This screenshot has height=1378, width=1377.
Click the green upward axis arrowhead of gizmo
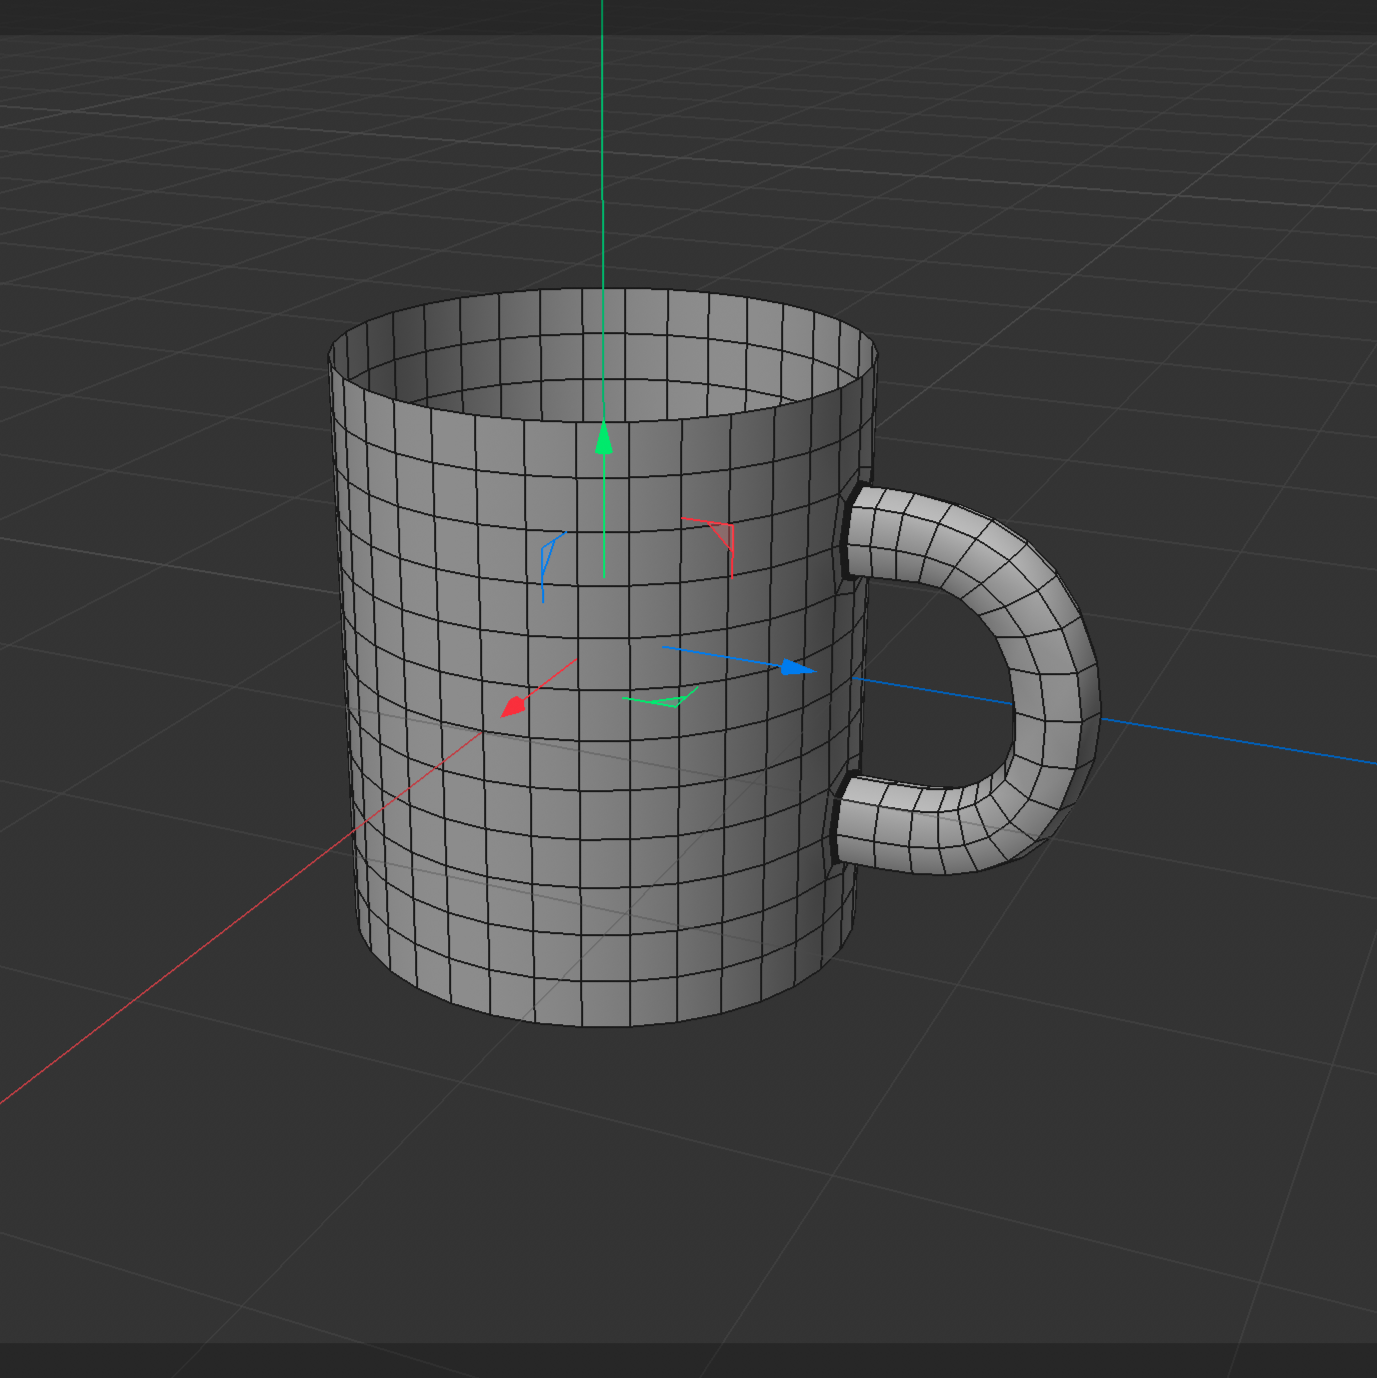pos(603,438)
